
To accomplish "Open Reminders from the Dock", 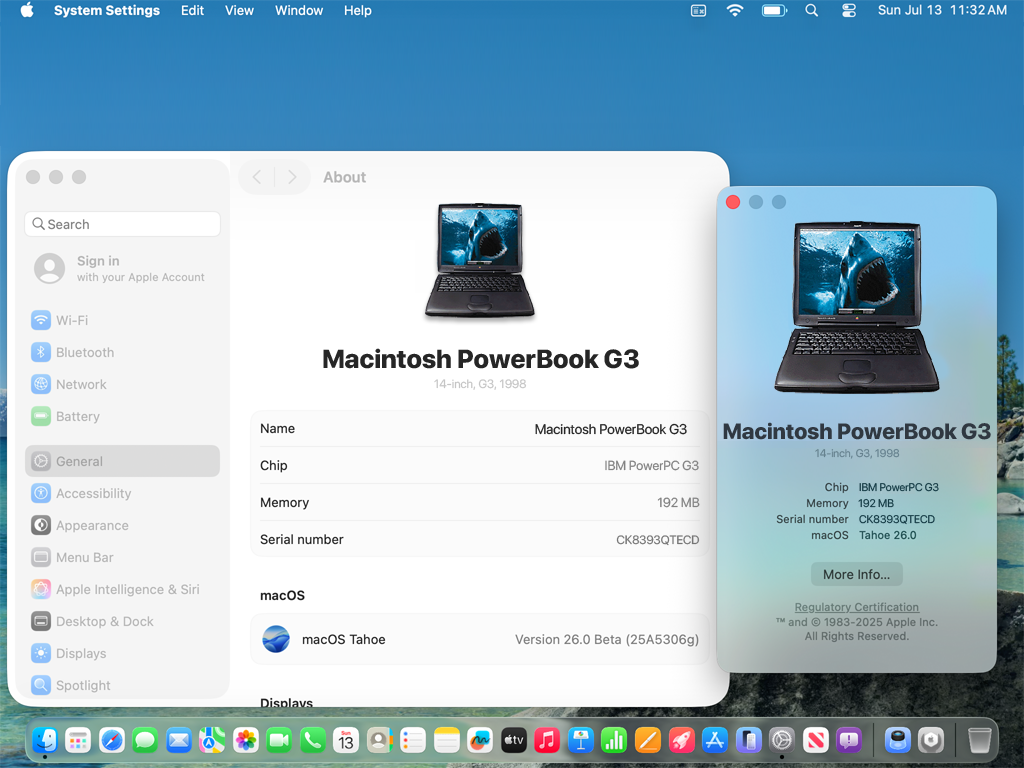I will pos(413,740).
